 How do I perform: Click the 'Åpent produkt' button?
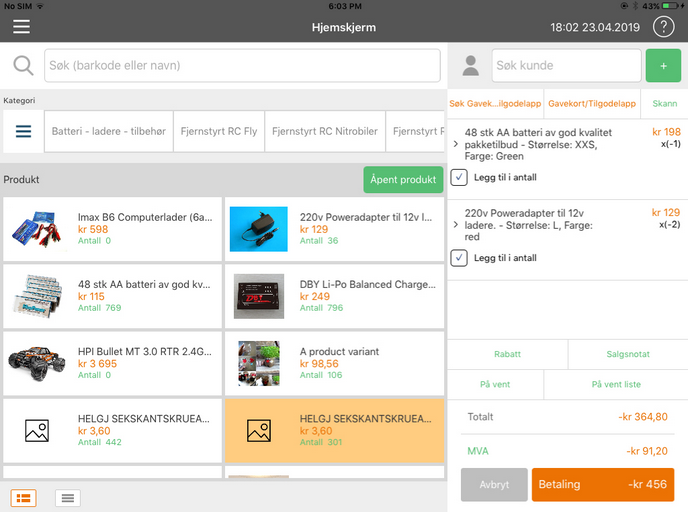(x=403, y=180)
